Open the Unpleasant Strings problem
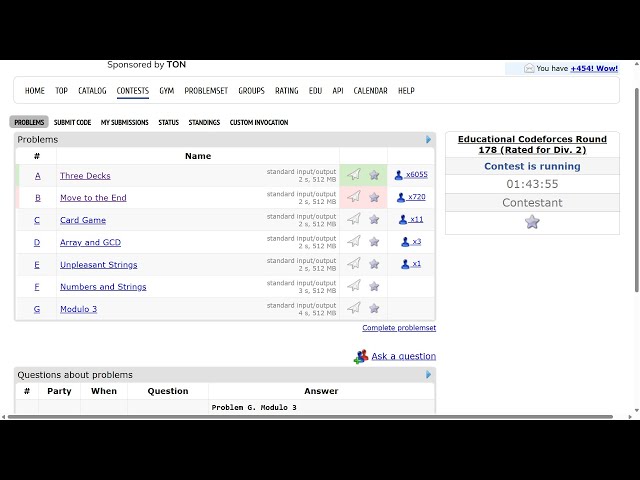Viewport: 640px width, 480px height. click(x=98, y=264)
